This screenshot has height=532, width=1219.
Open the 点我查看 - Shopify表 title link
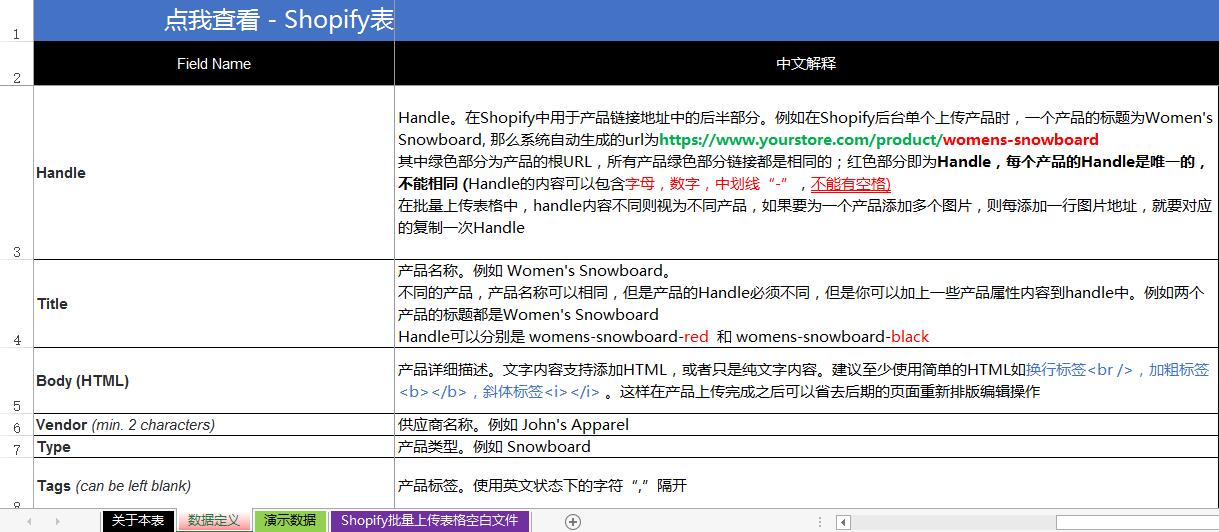coord(279,20)
